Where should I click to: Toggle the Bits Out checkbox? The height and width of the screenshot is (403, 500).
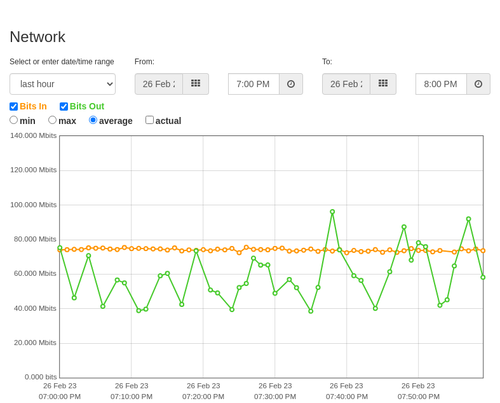(x=64, y=106)
